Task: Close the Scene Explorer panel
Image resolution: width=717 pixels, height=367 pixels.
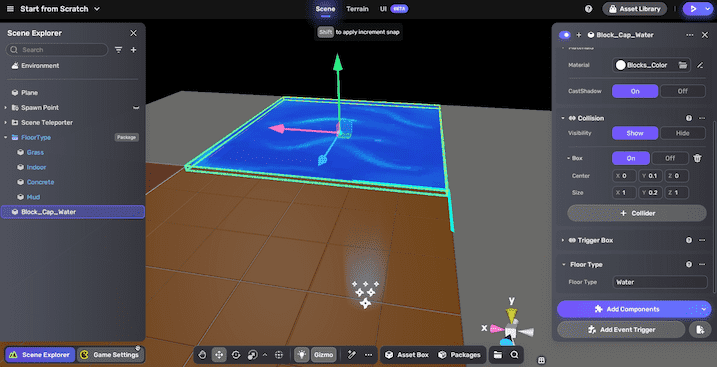Action: (134, 33)
